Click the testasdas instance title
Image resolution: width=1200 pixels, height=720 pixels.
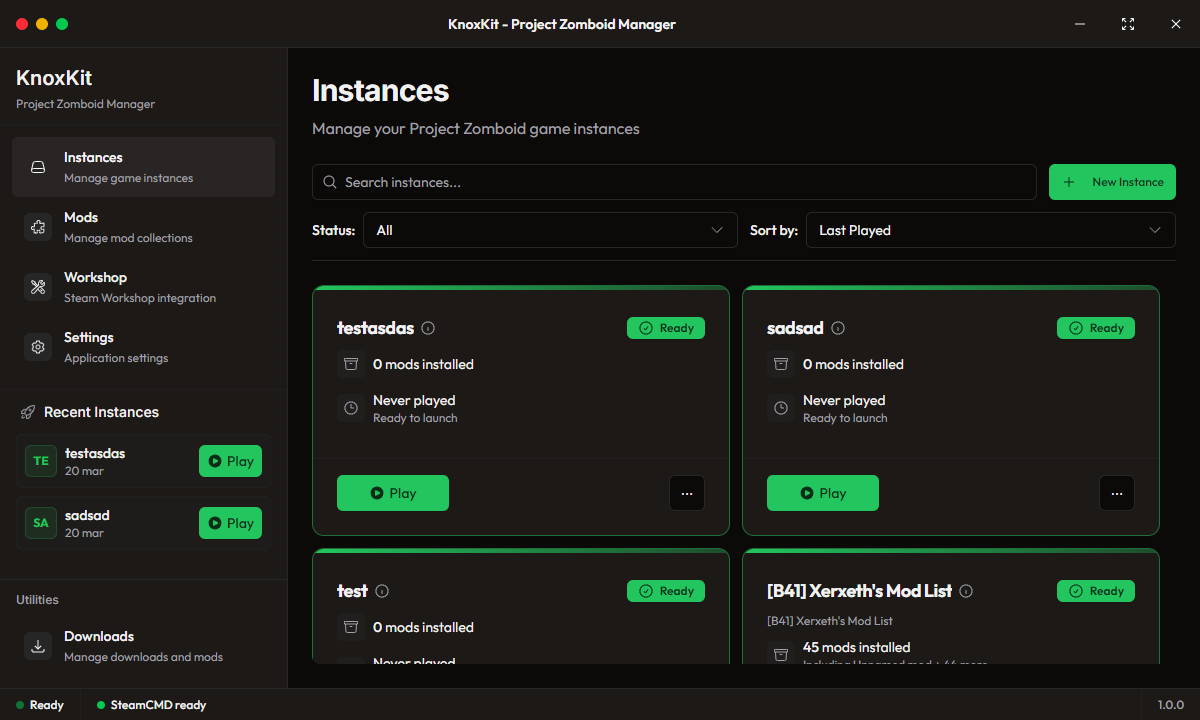[x=375, y=328]
